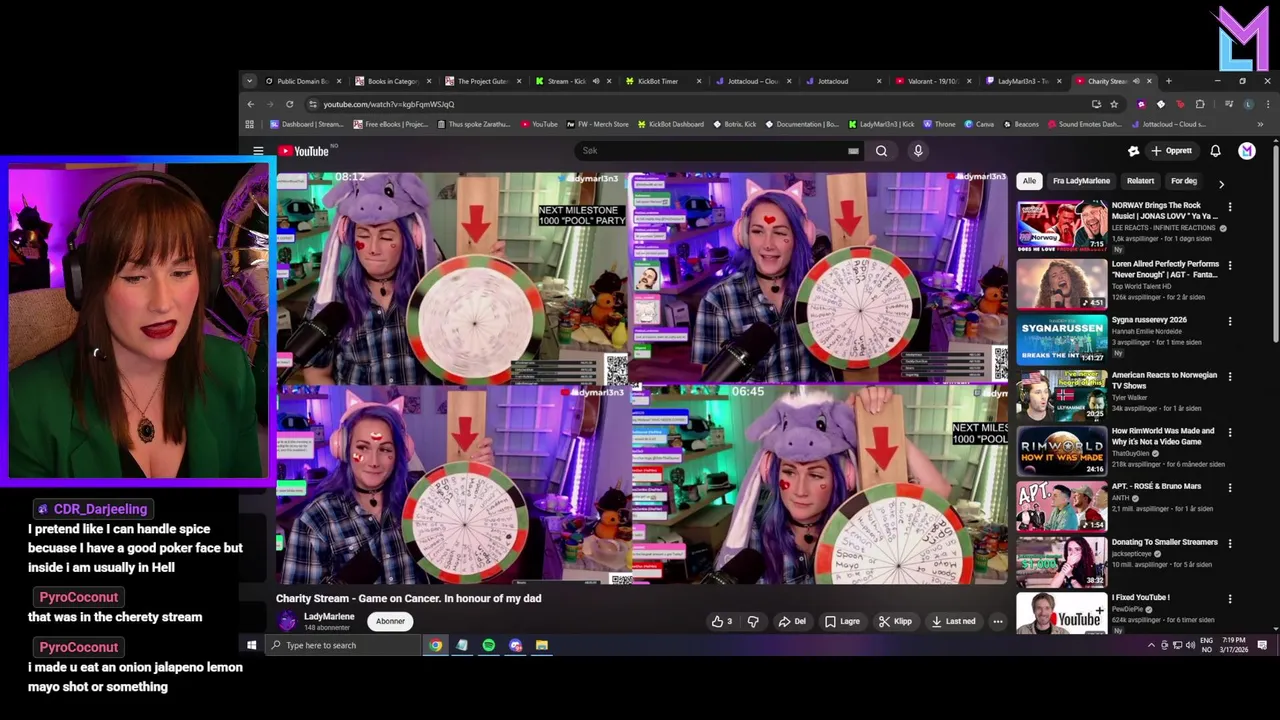Open options menu for American Reacts video
This screenshot has width=1280, height=720.
tap(1230, 376)
